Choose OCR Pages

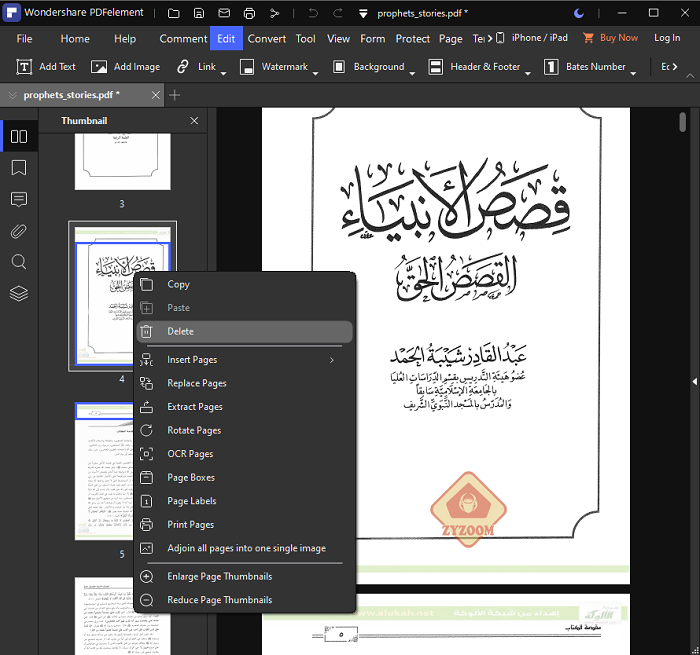(x=245, y=454)
